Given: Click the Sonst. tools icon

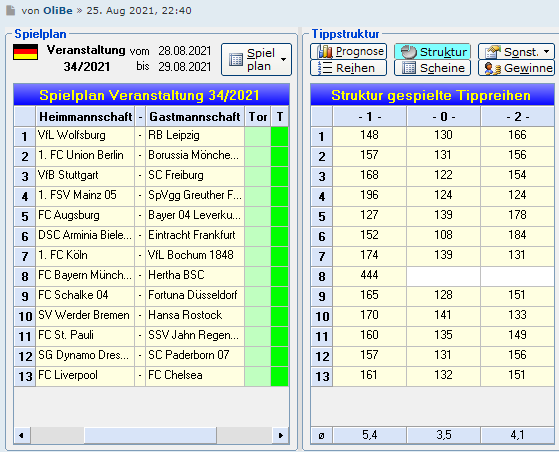Looking at the screenshot, I should [x=493, y=52].
